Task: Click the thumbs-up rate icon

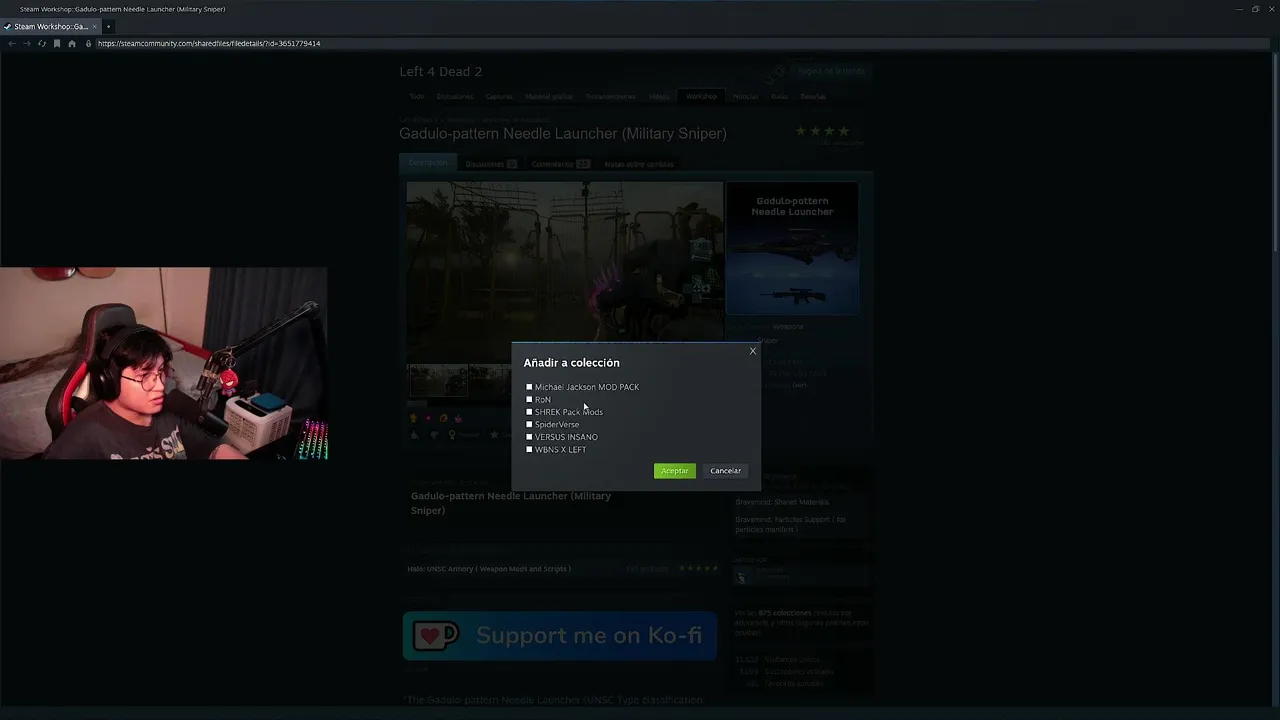Action: tap(415, 435)
